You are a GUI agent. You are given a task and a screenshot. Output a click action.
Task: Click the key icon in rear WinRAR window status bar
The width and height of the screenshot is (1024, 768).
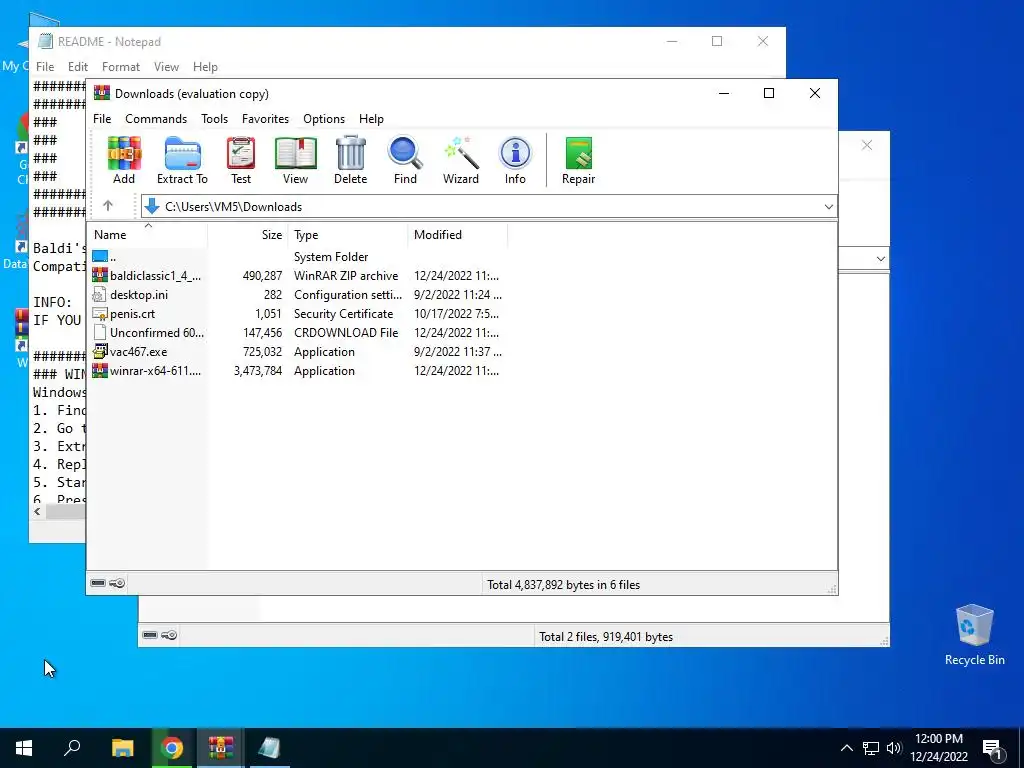pos(168,635)
